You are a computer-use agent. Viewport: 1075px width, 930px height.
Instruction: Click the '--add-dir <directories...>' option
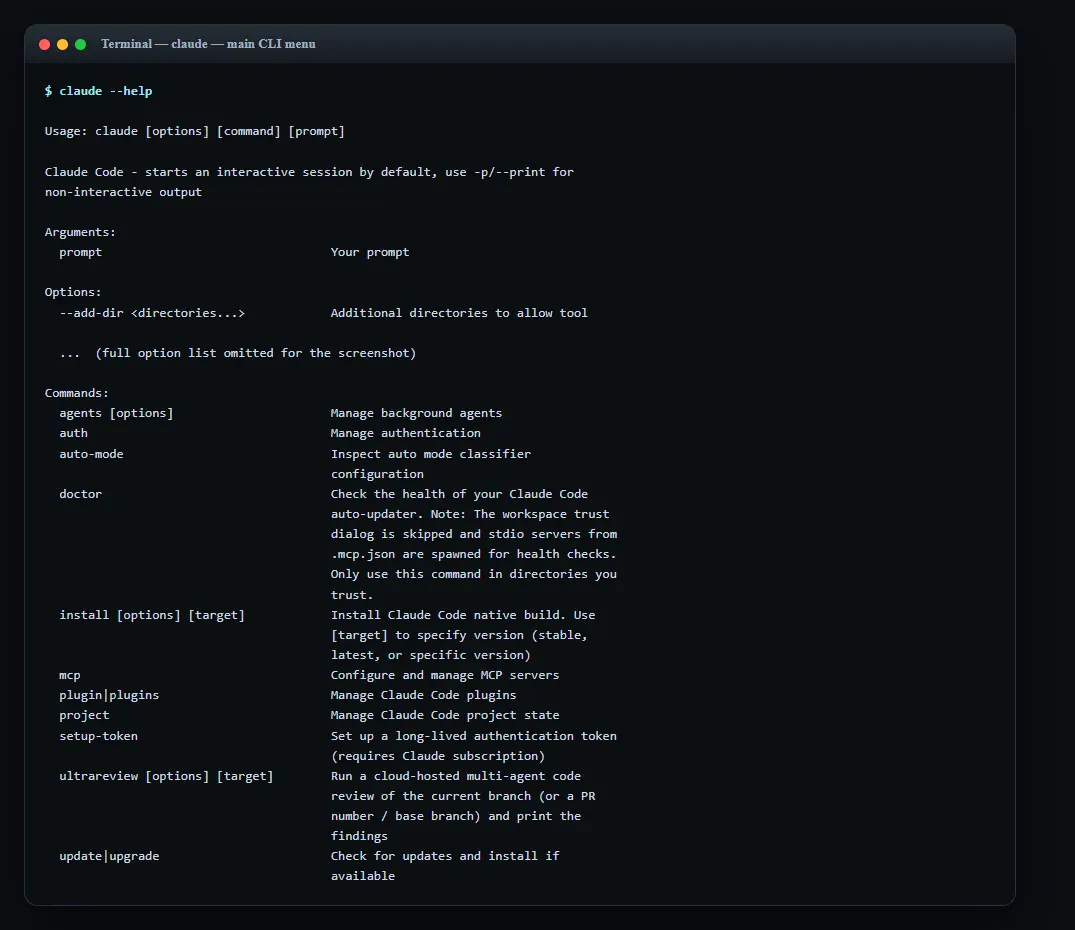click(x=152, y=313)
